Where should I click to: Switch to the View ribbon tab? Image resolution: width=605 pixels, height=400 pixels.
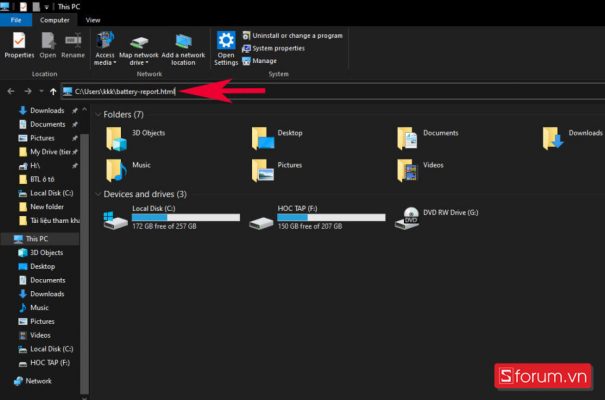pyautogui.click(x=93, y=19)
